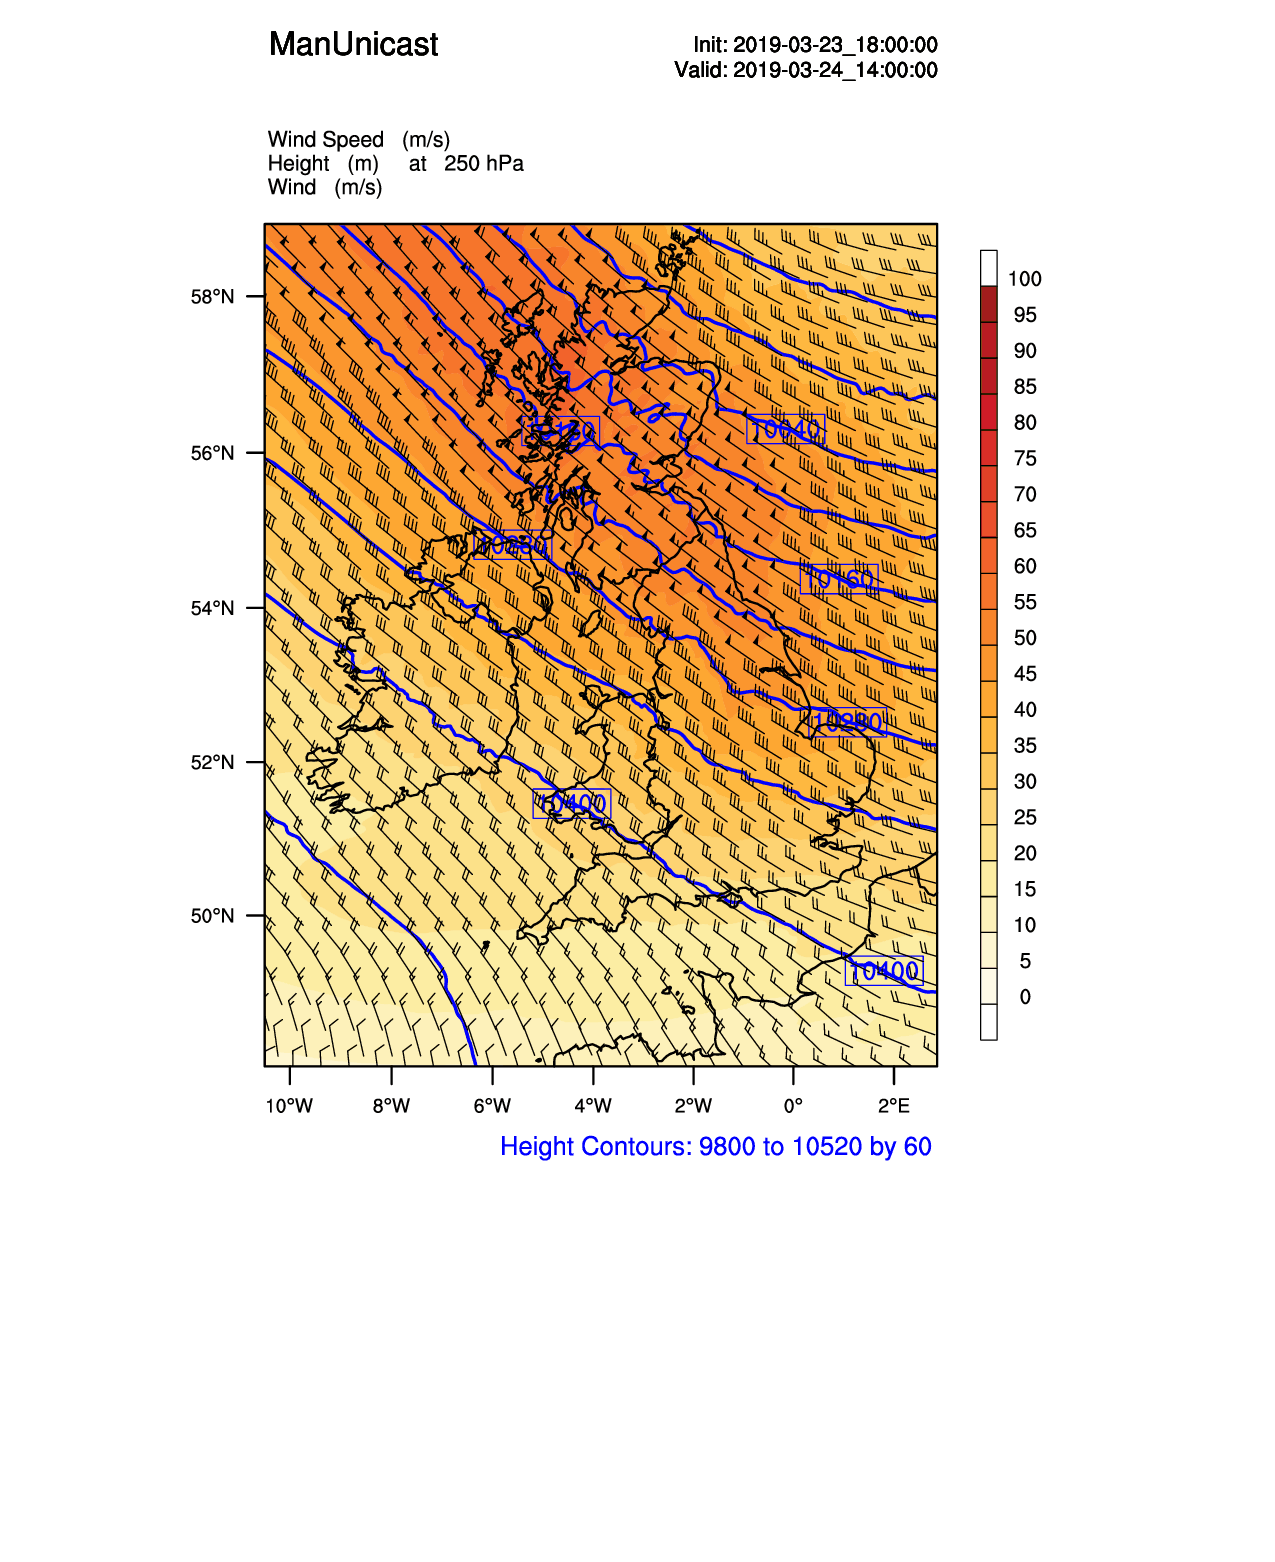Click the pale yellow swatch between 10 and 15
The image size is (1275, 1562).
coord(989,914)
